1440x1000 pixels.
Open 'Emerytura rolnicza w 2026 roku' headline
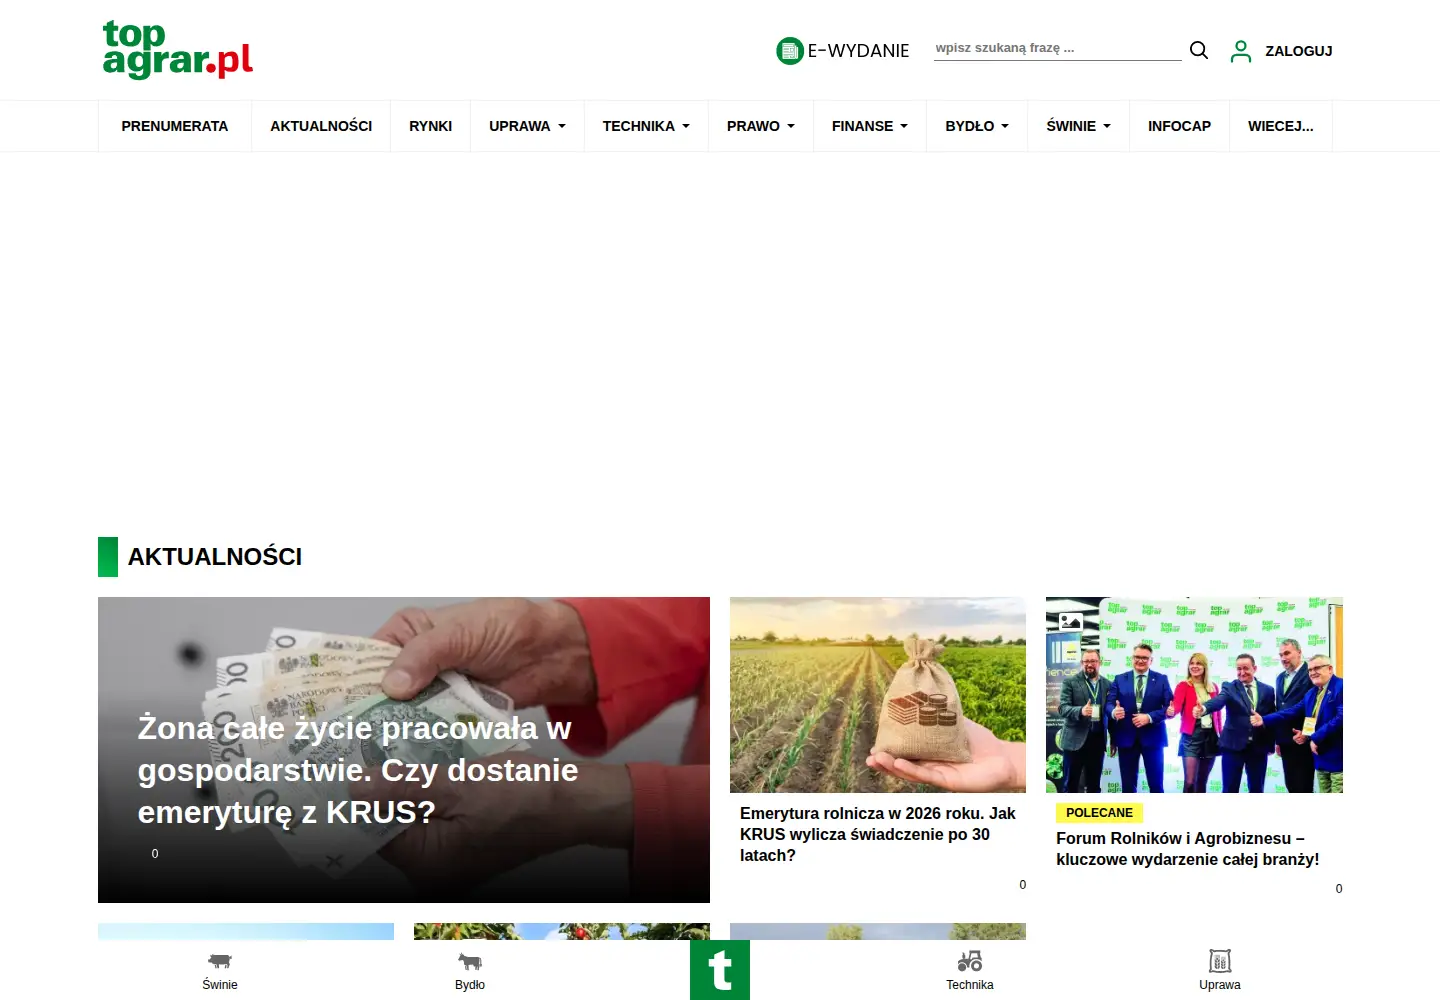[x=878, y=834]
